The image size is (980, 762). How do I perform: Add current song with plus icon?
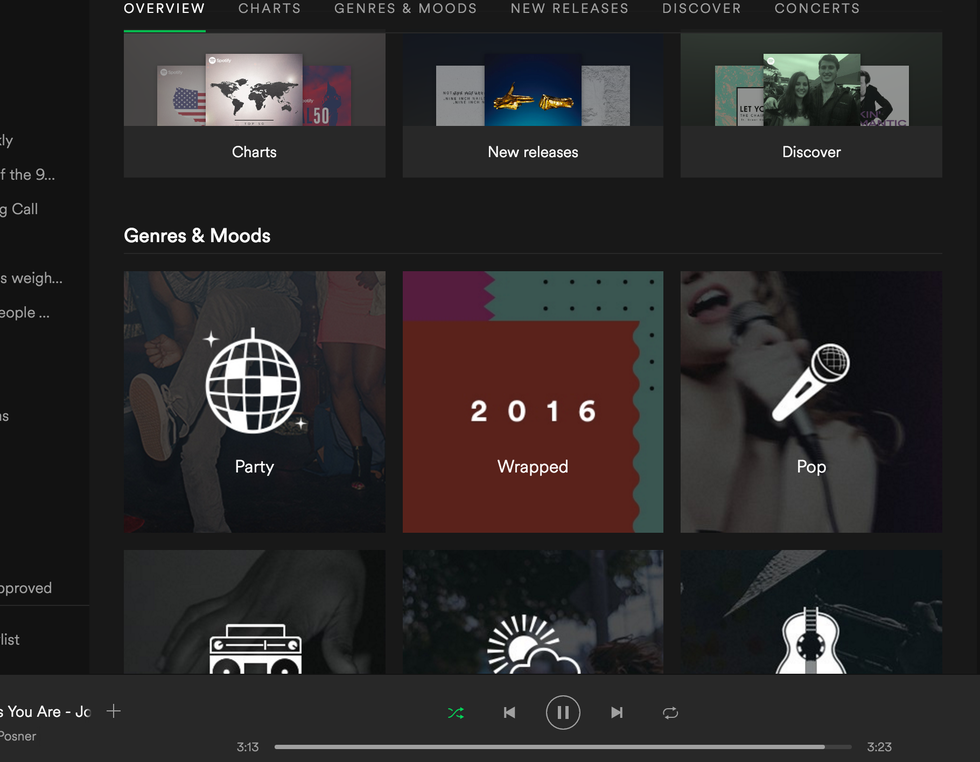114,711
